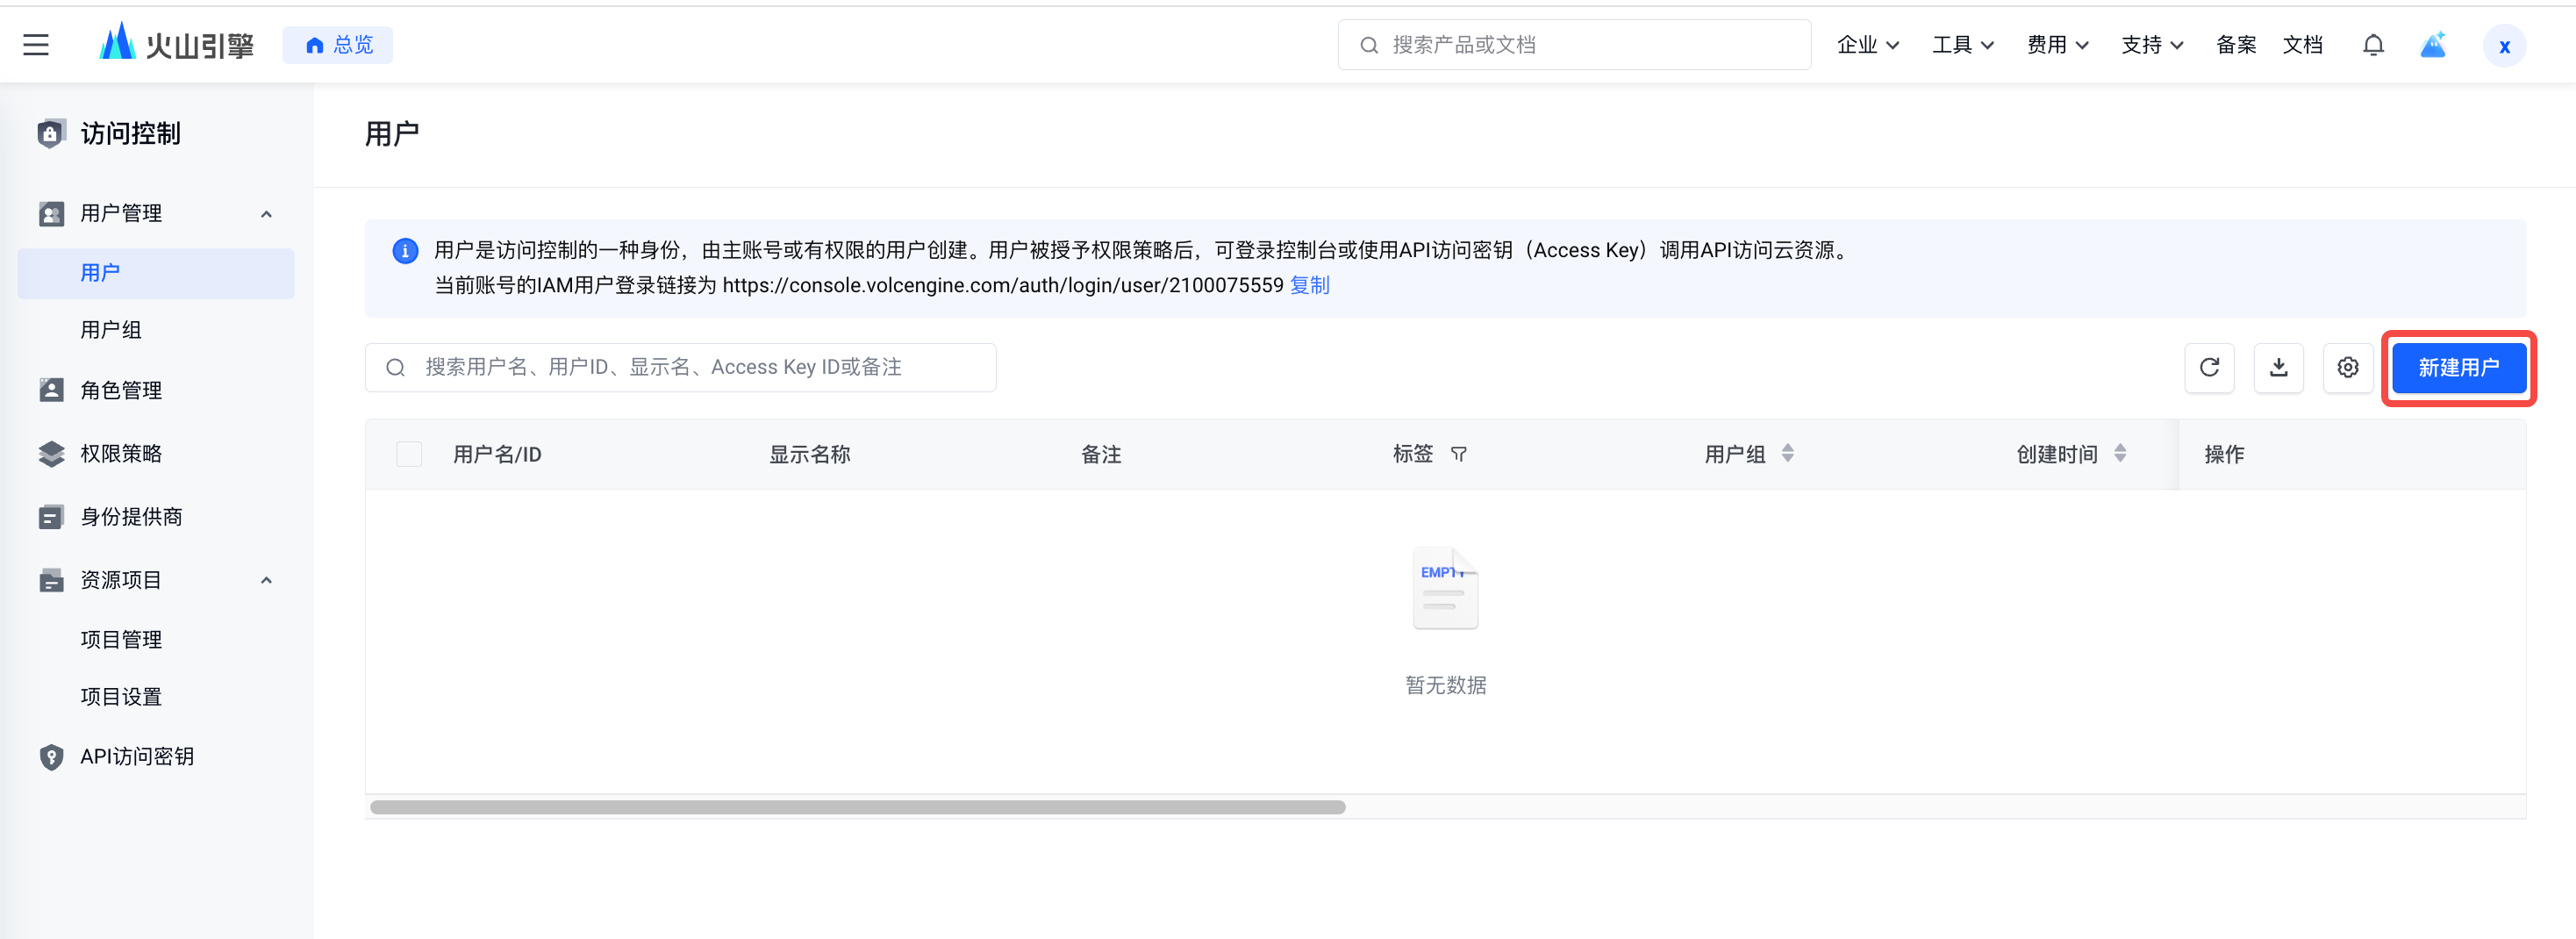
Task: Click the 资源项目 icon
Action: click(x=51, y=580)
